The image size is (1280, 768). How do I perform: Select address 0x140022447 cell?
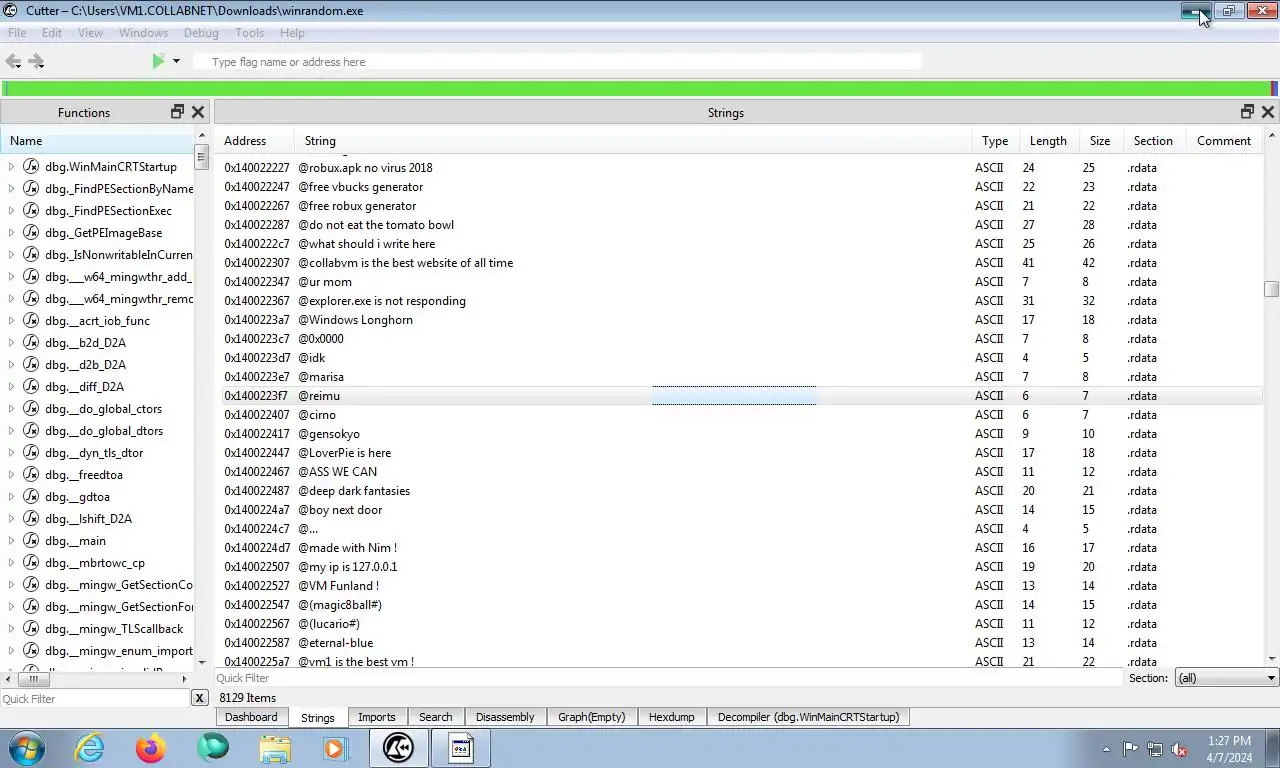257,453
